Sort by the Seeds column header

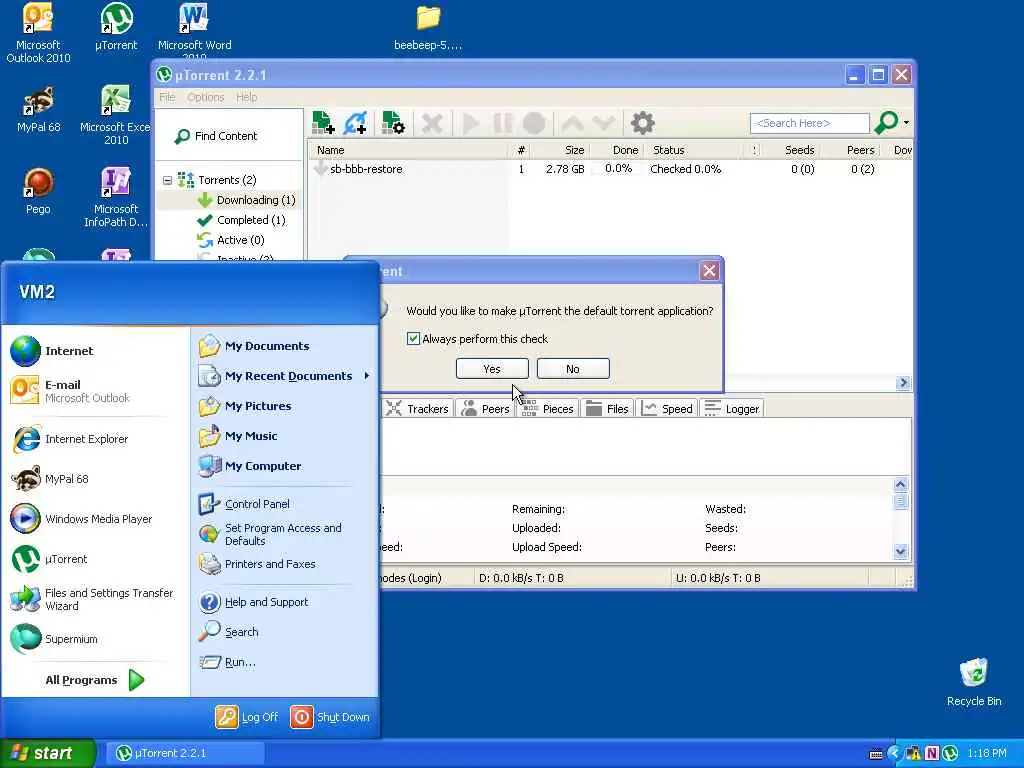click(790, 150)
